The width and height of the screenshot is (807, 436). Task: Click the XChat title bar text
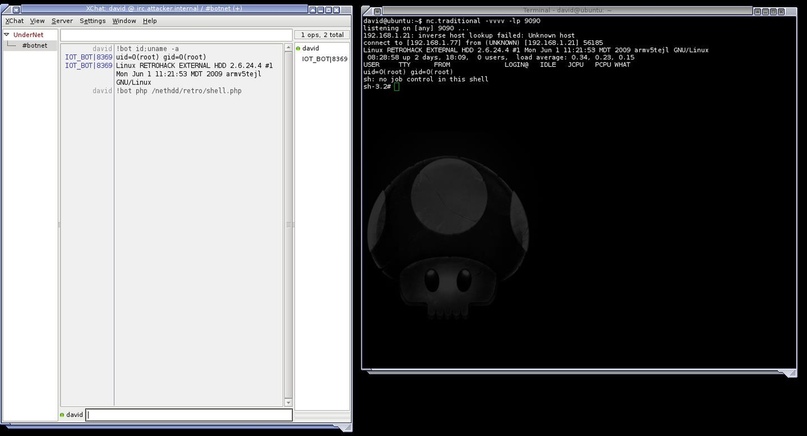tap(164, 9)
